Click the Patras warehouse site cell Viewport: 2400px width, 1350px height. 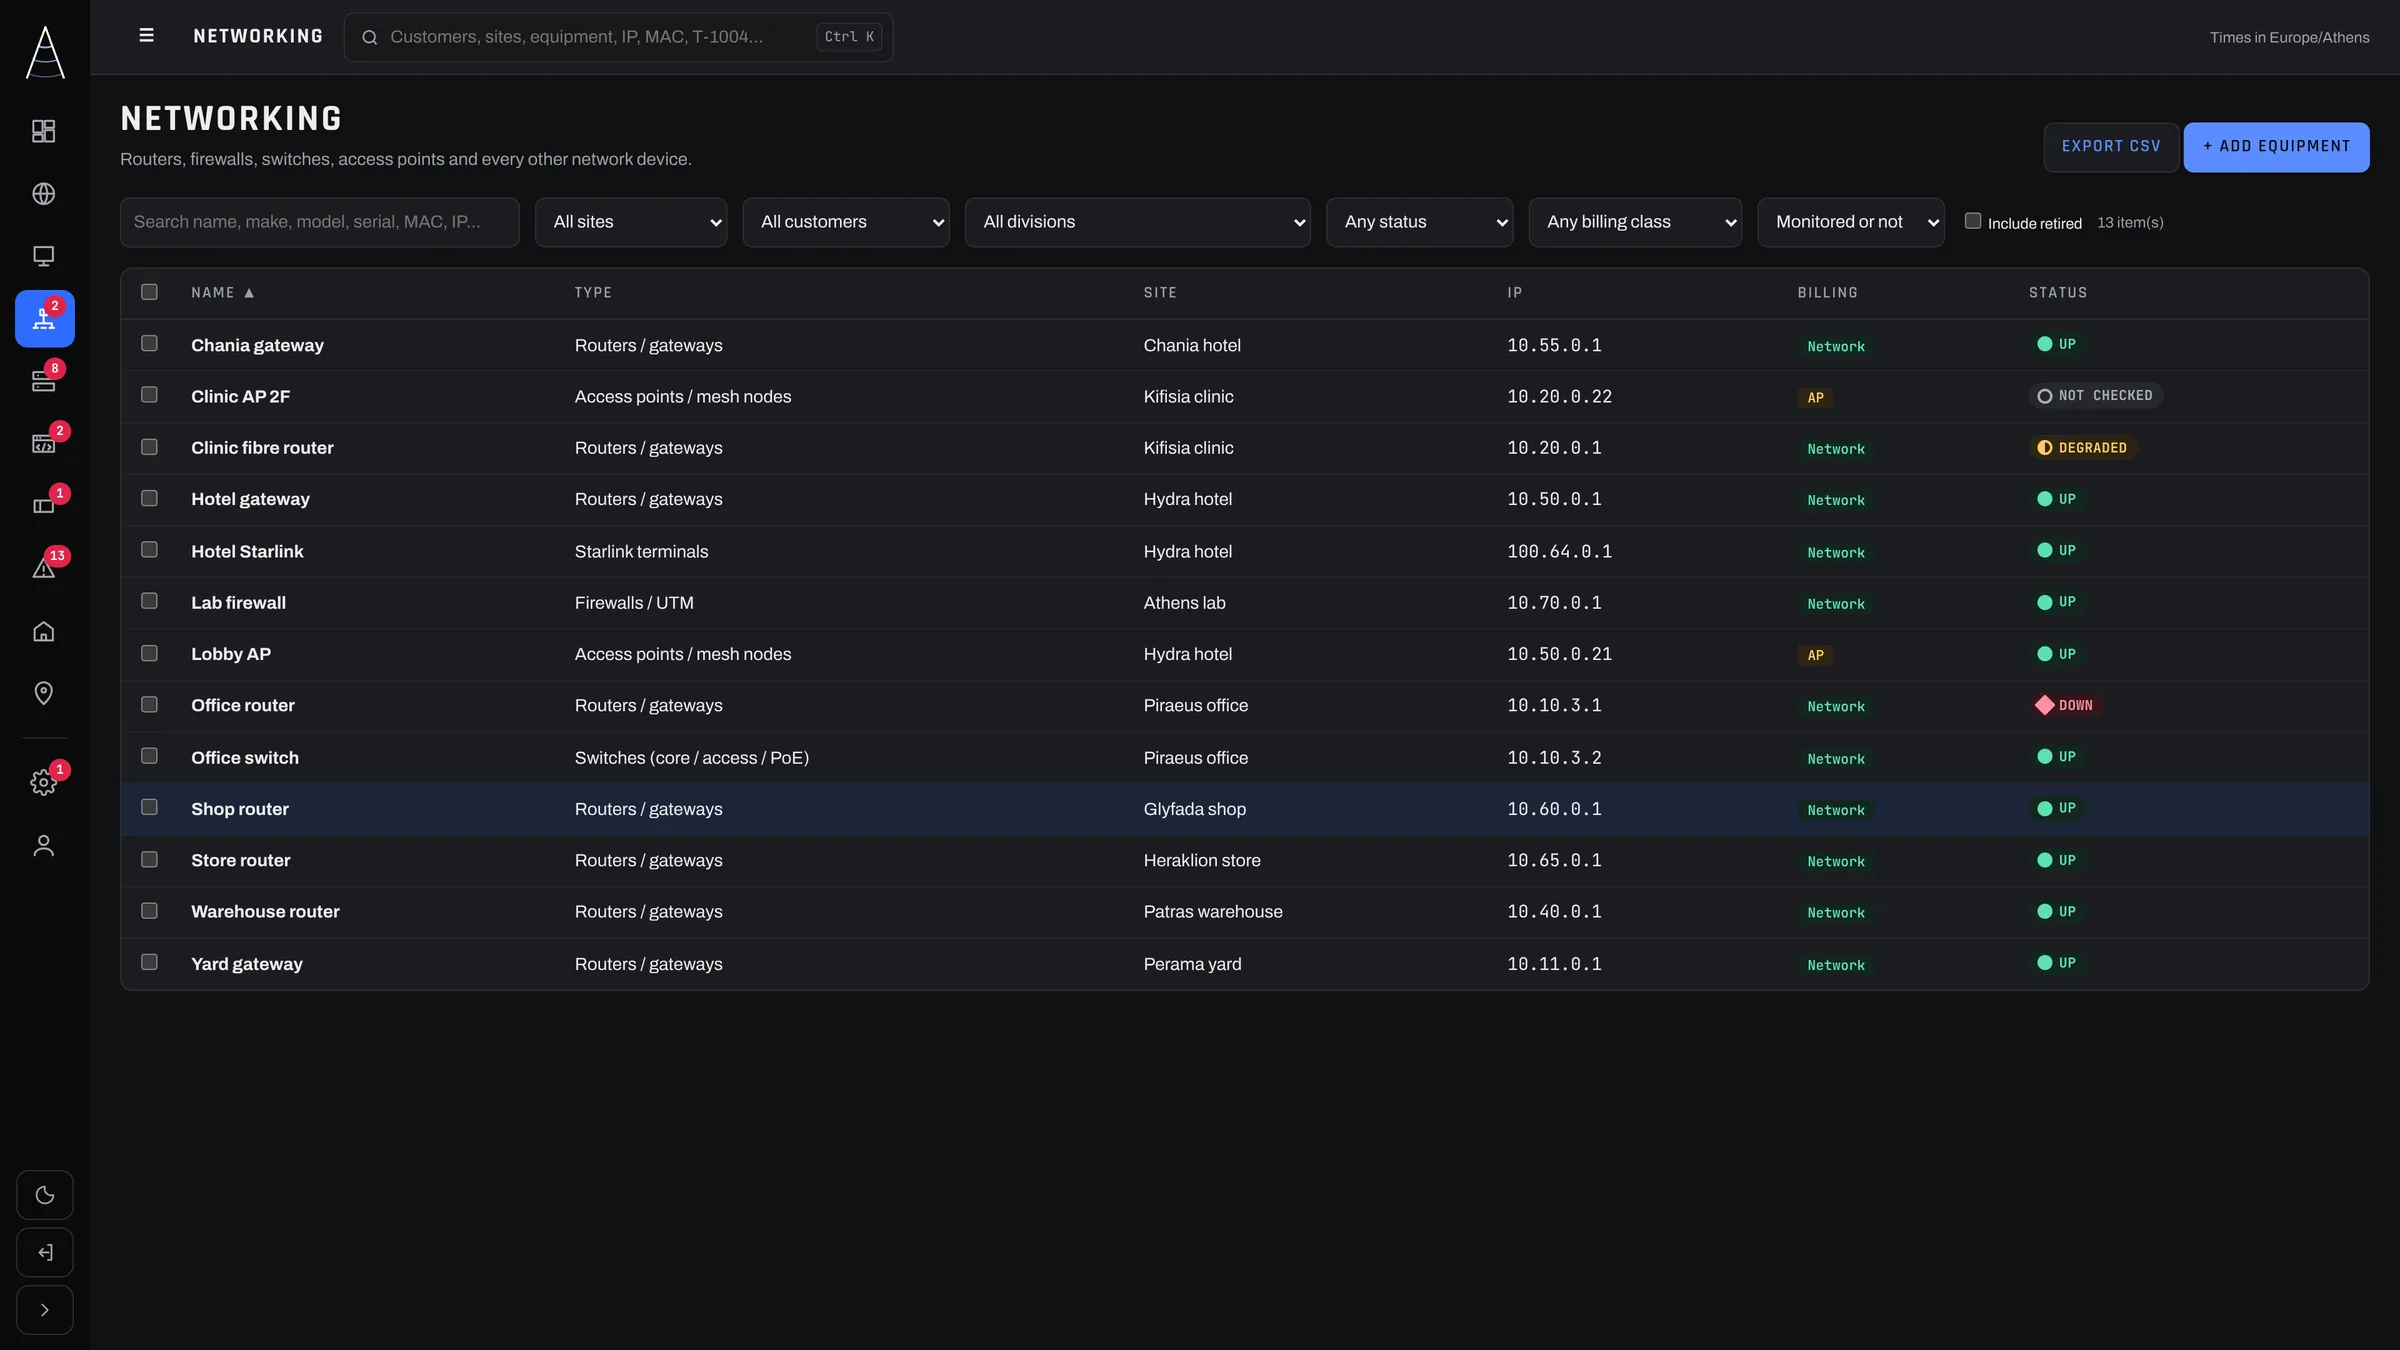pyautogui.click(x=1213, y=912)
